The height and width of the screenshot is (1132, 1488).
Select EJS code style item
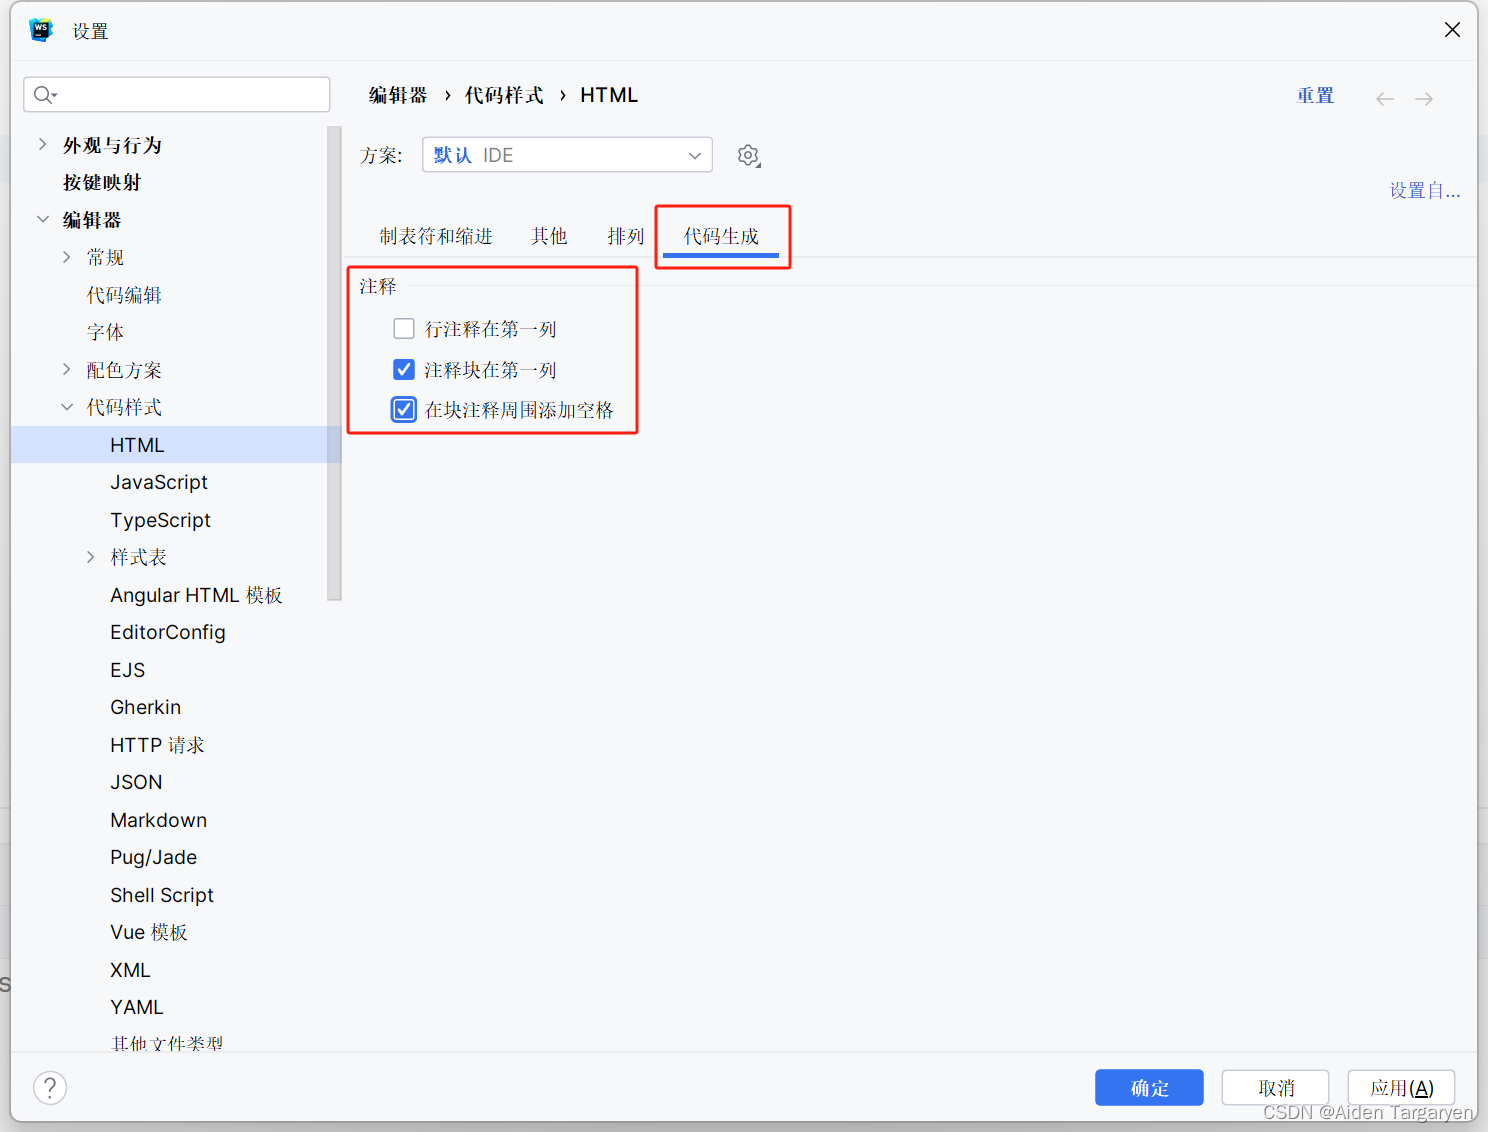128,670
